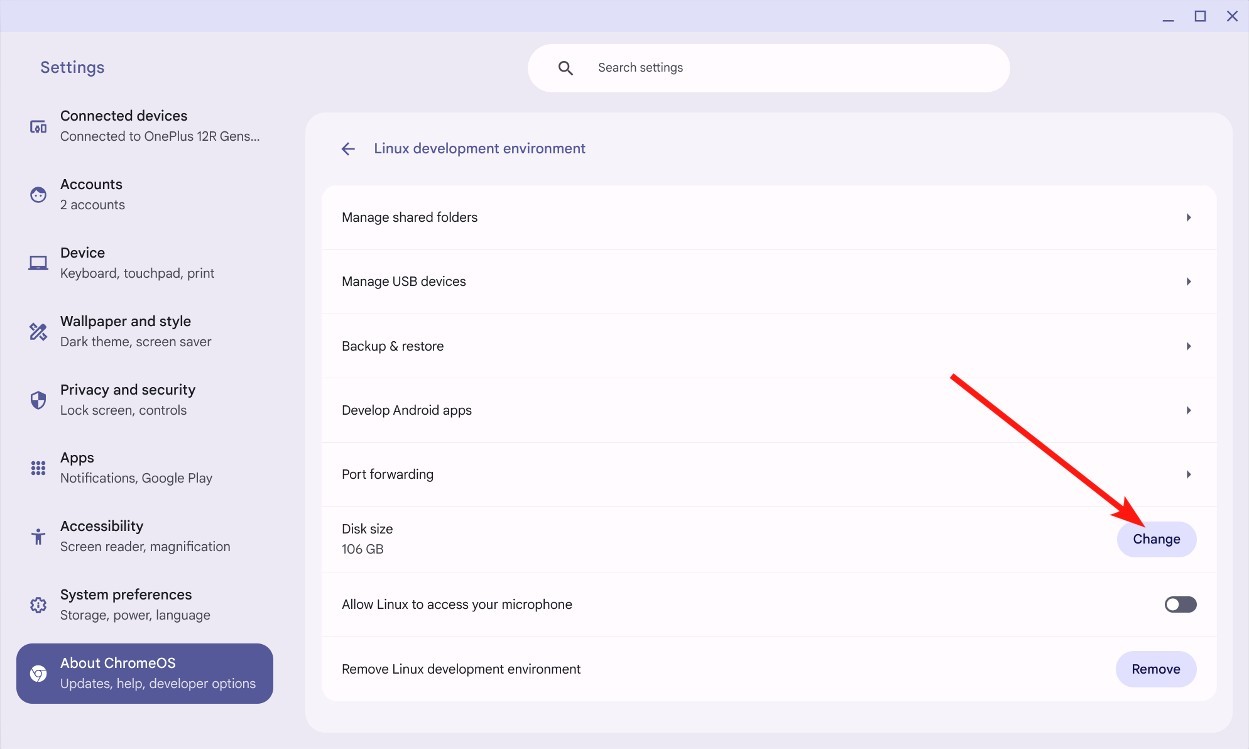The width and height of the screenshot is (1249, 749).
Task: Expand Backup & restore arrow
Action: click(x=1188, y=346)
